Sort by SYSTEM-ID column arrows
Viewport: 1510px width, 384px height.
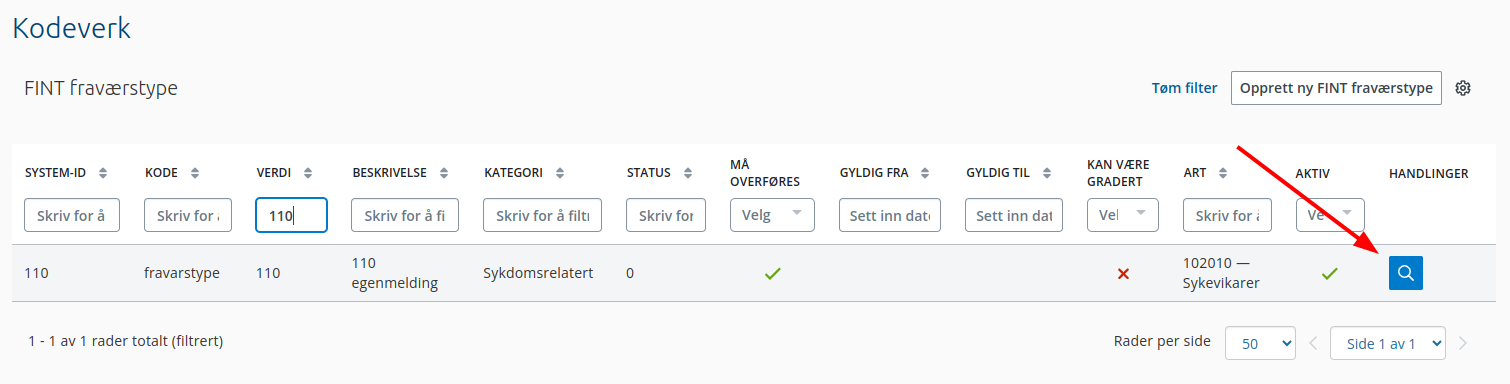(103, 173)
